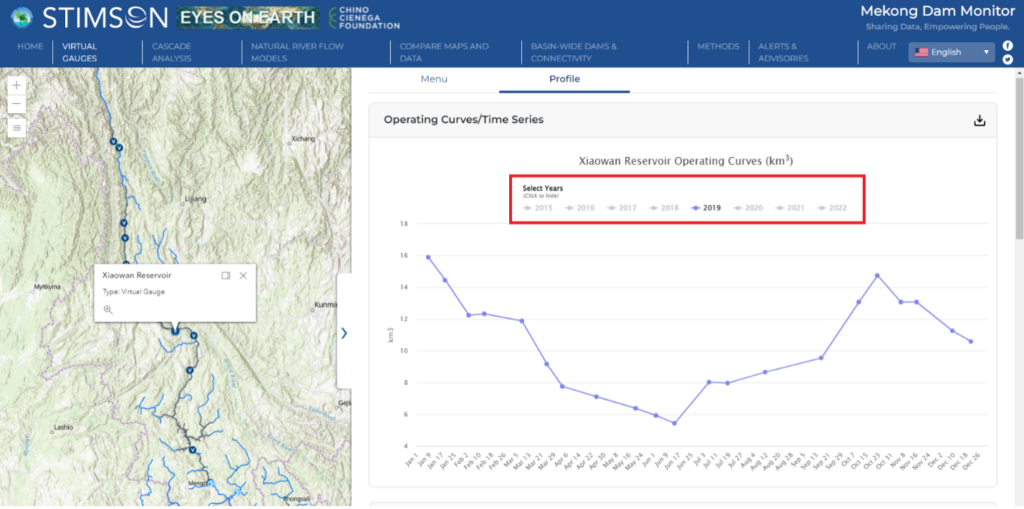1024x509 pixels.
Task: Open the map layers list button
Action: point(16,127)
